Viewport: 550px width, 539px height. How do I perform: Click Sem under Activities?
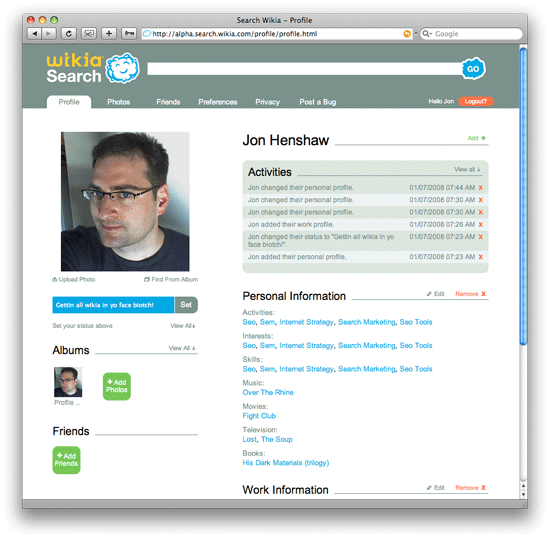coord(267,322)
